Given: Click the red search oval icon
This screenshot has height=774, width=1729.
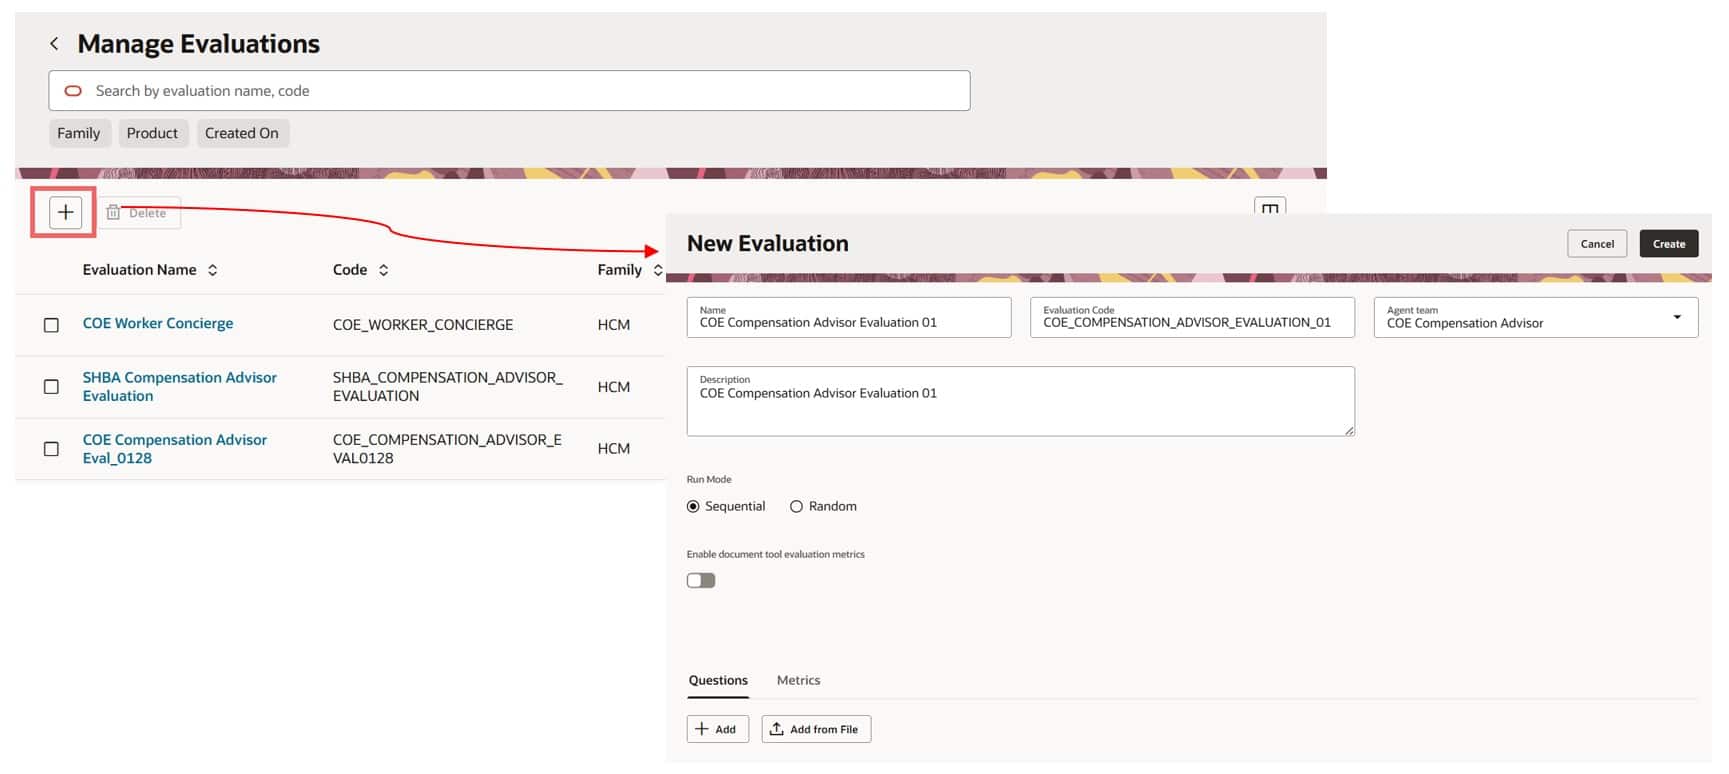Looking at the screenshot, I should pos(73,91).
